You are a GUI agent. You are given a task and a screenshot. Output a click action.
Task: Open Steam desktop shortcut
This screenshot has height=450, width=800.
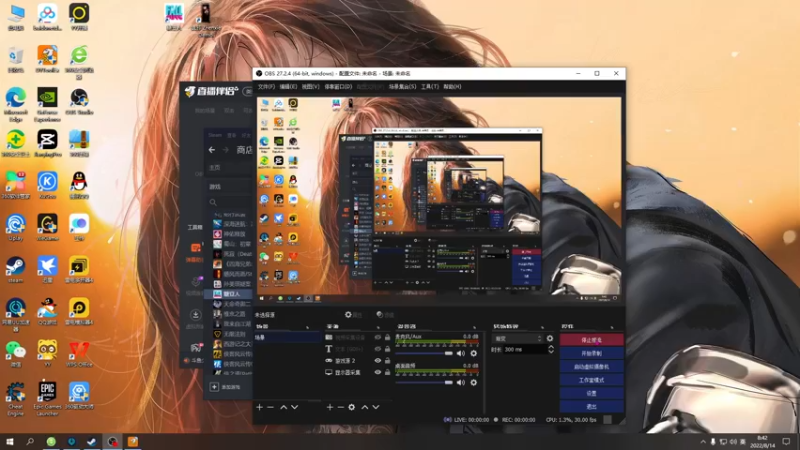15,270
